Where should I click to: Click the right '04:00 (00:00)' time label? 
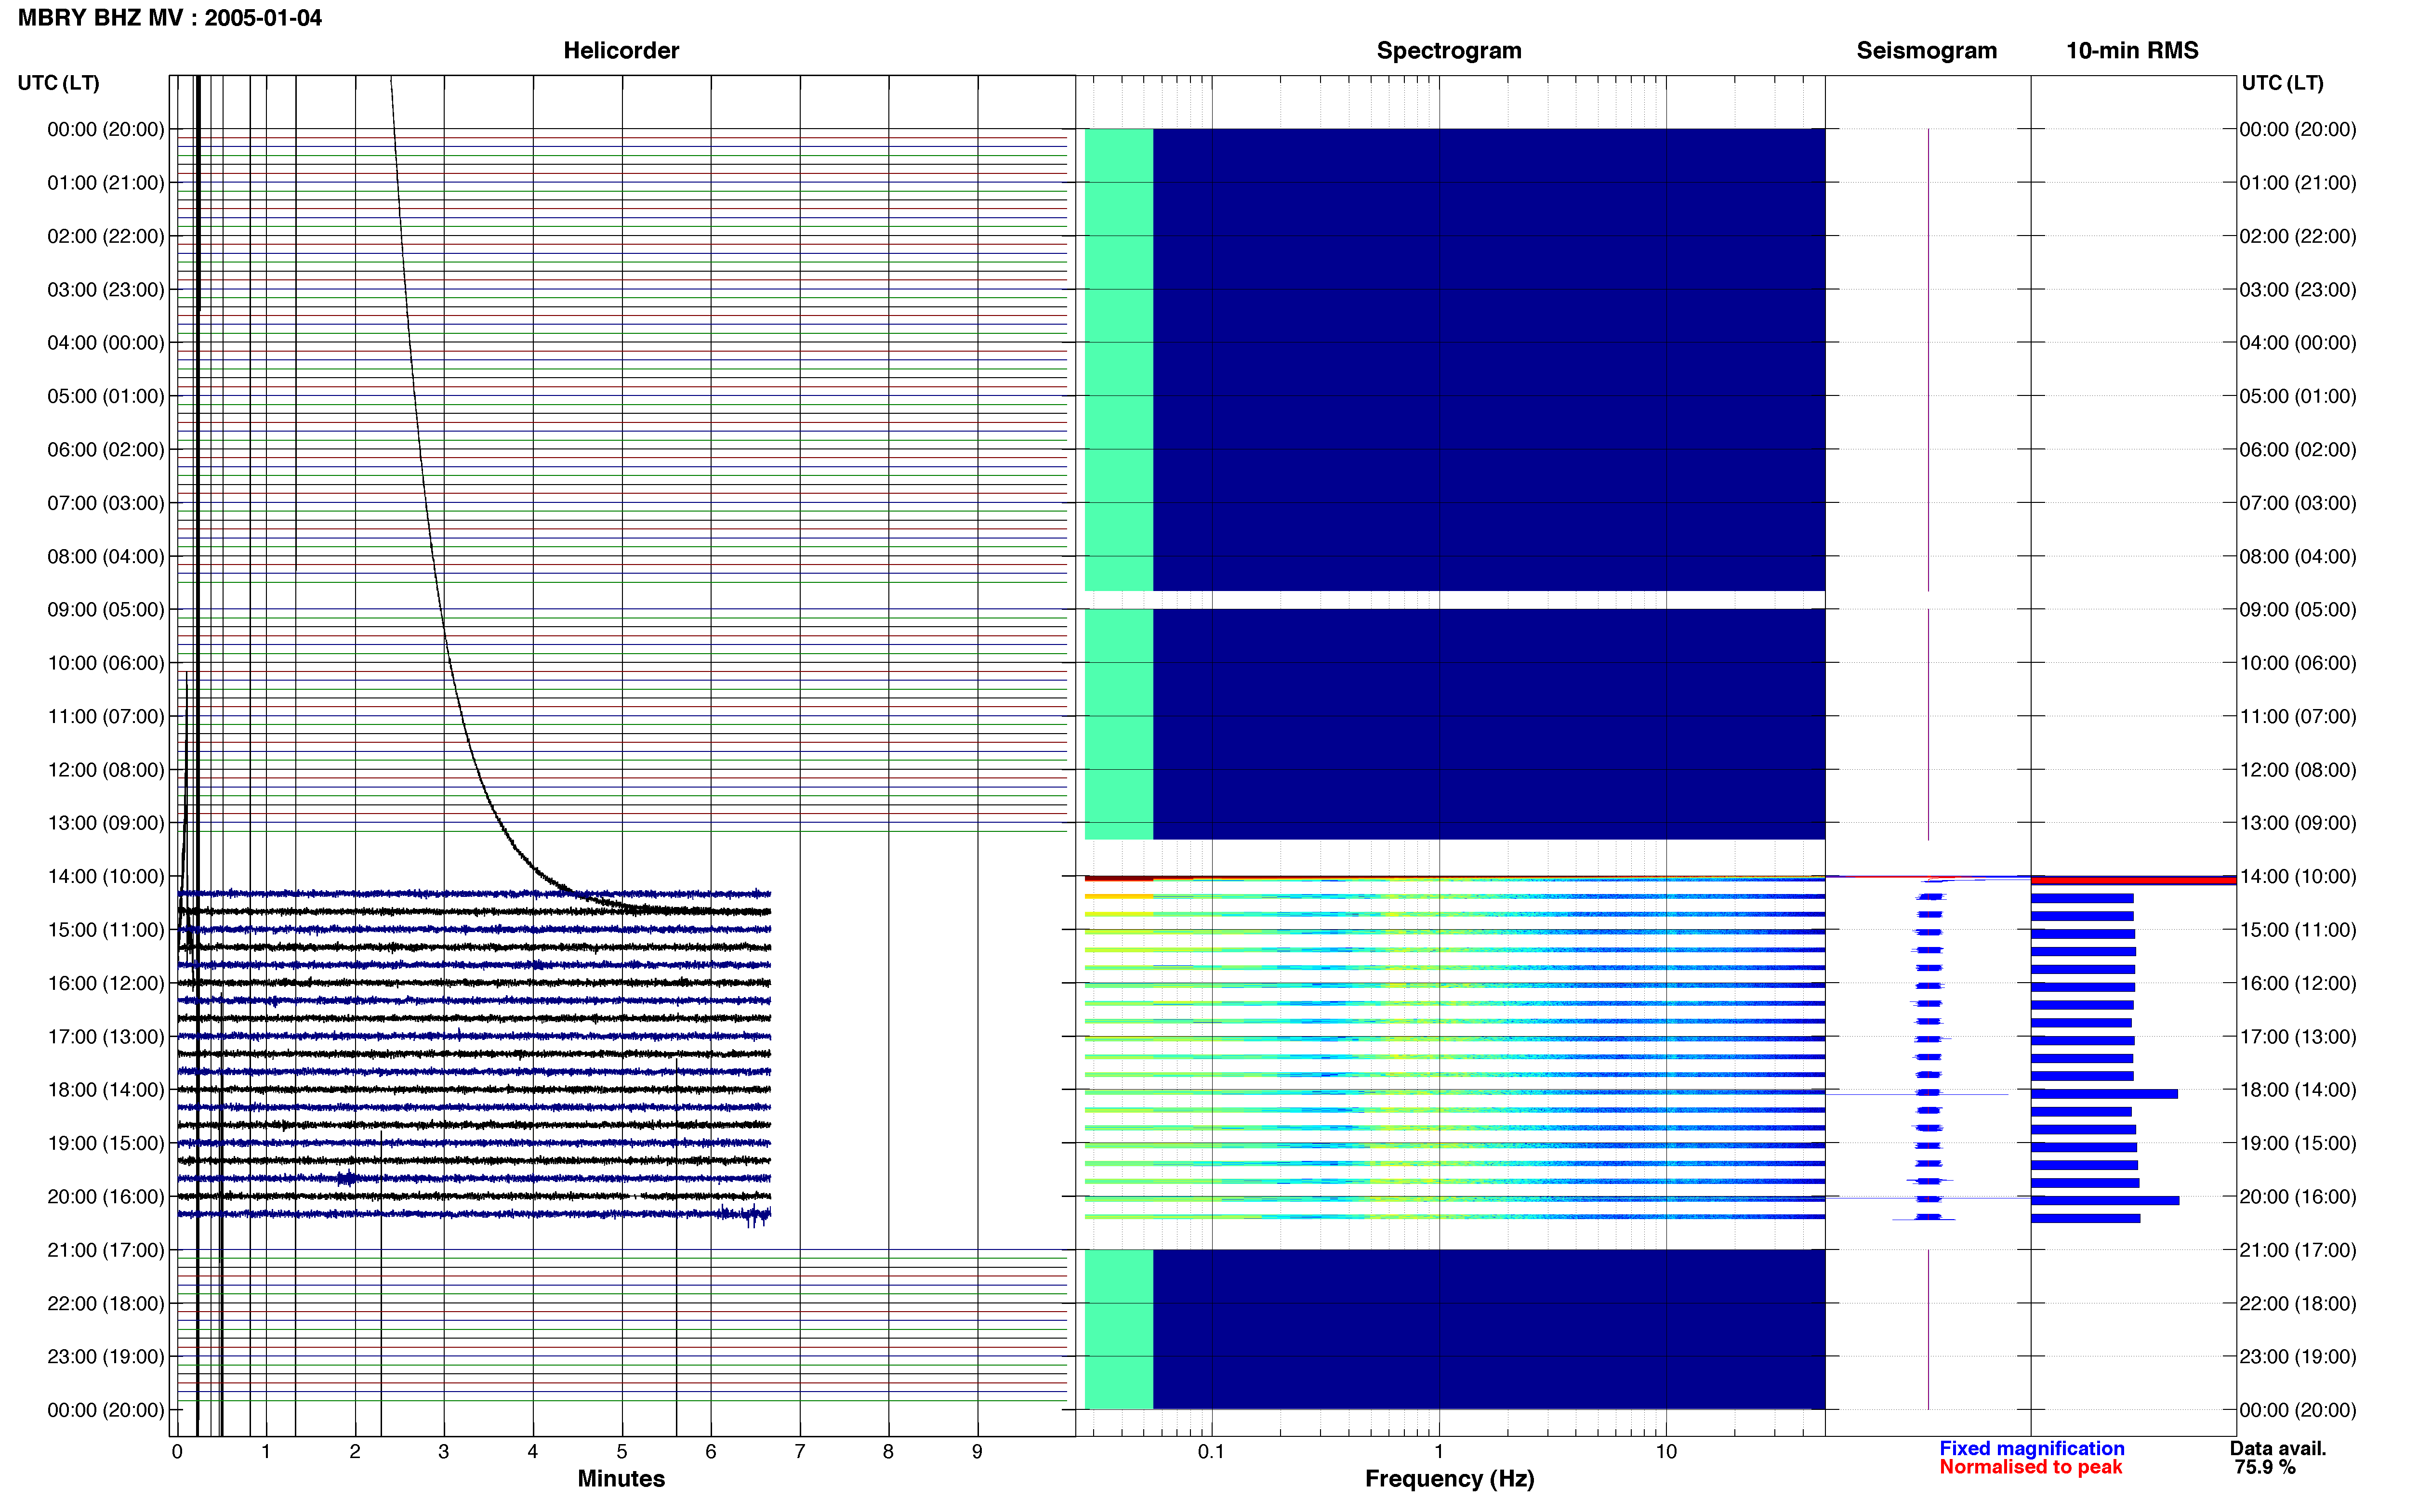coord(2298,342)
